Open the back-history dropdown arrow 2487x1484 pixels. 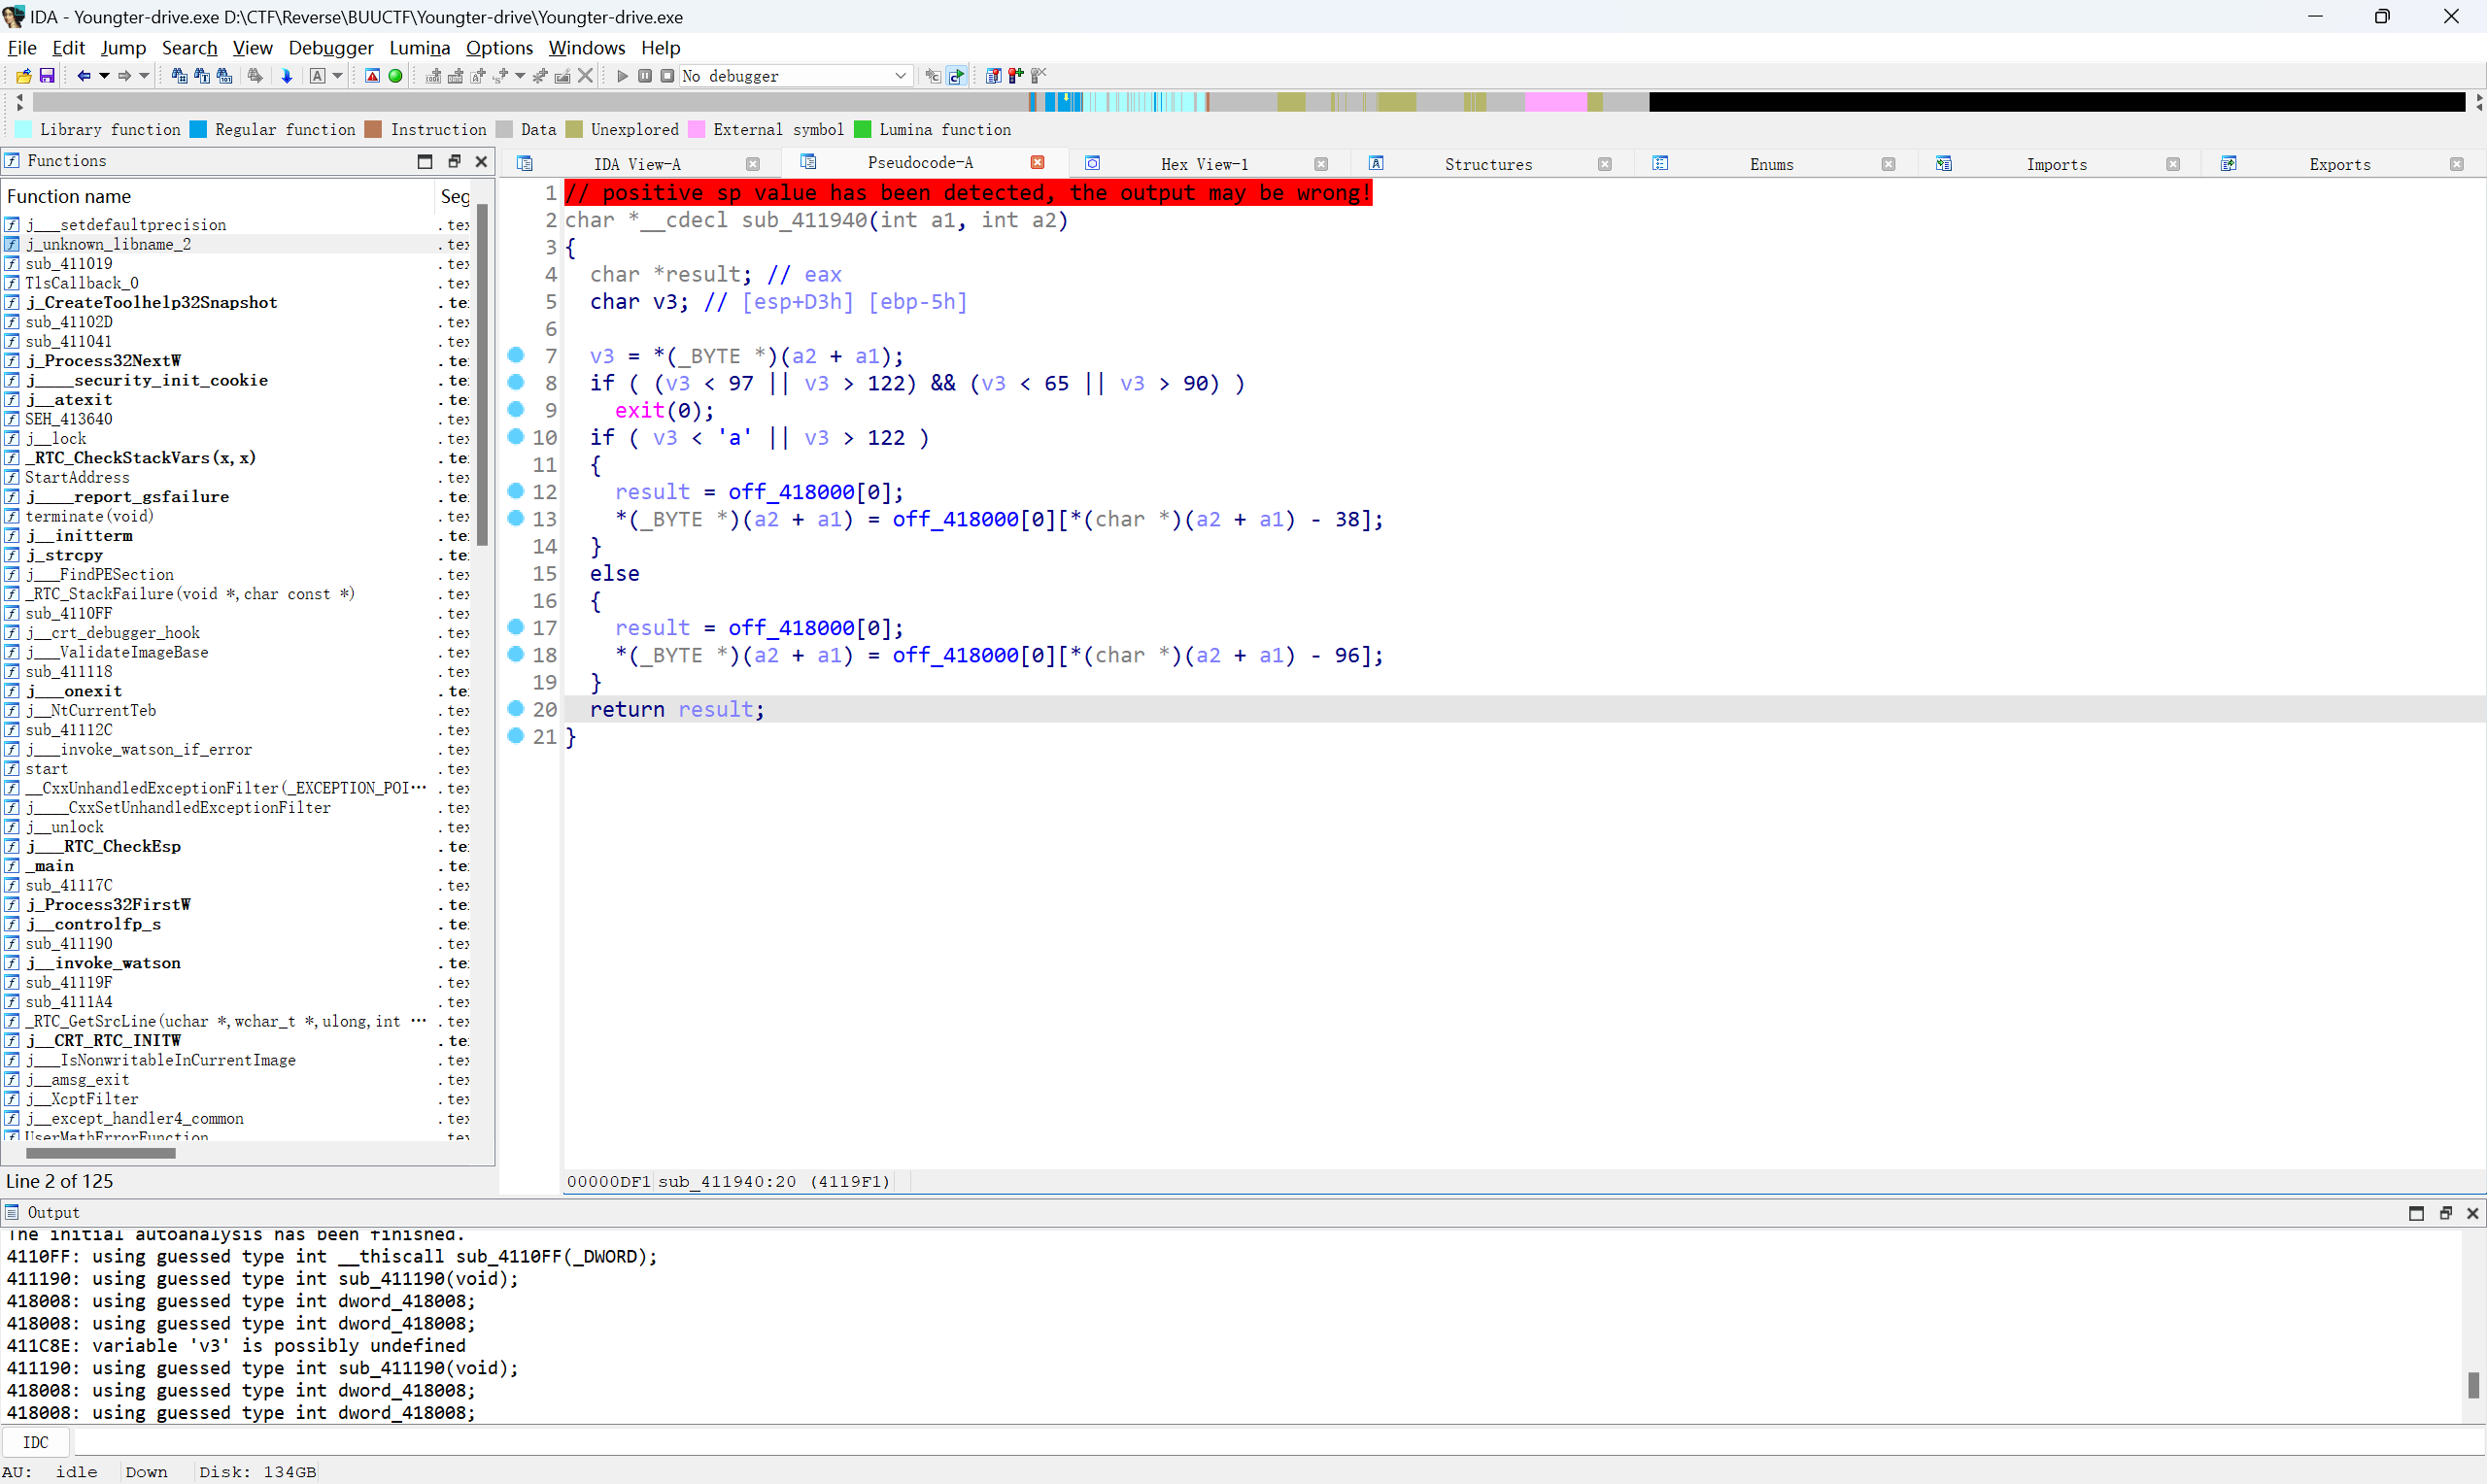104,76
